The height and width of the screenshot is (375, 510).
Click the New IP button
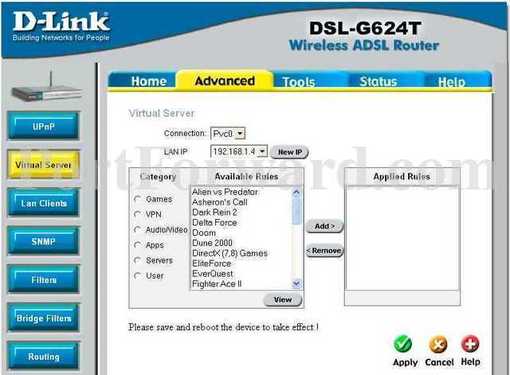click(x=289, y=152)
